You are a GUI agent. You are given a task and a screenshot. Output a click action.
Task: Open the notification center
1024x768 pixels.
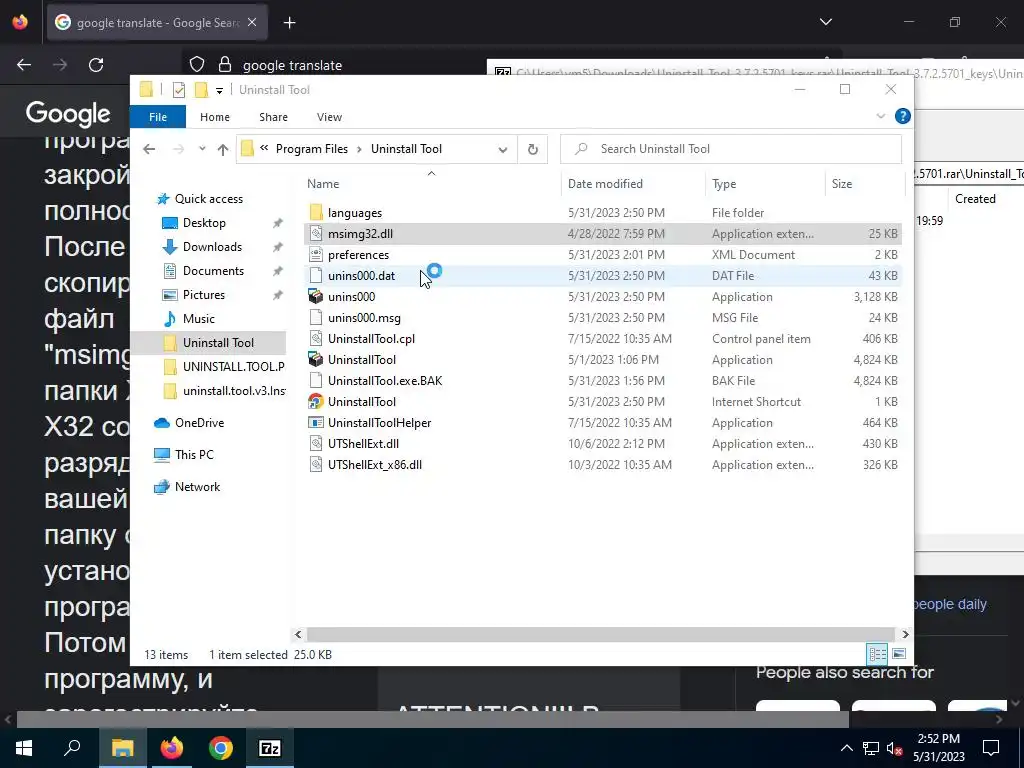pos(991,748)
